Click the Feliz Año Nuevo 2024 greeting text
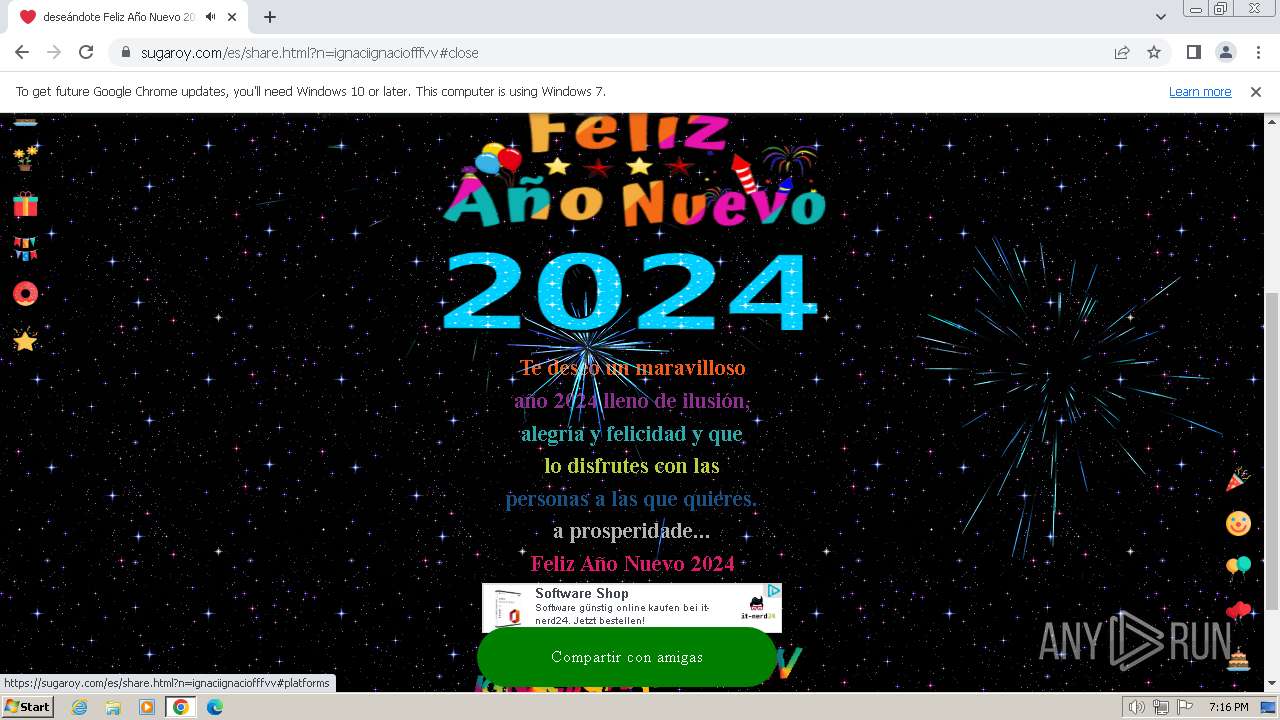Screen dimensions: 1280x720 click(x=632, y=563)
